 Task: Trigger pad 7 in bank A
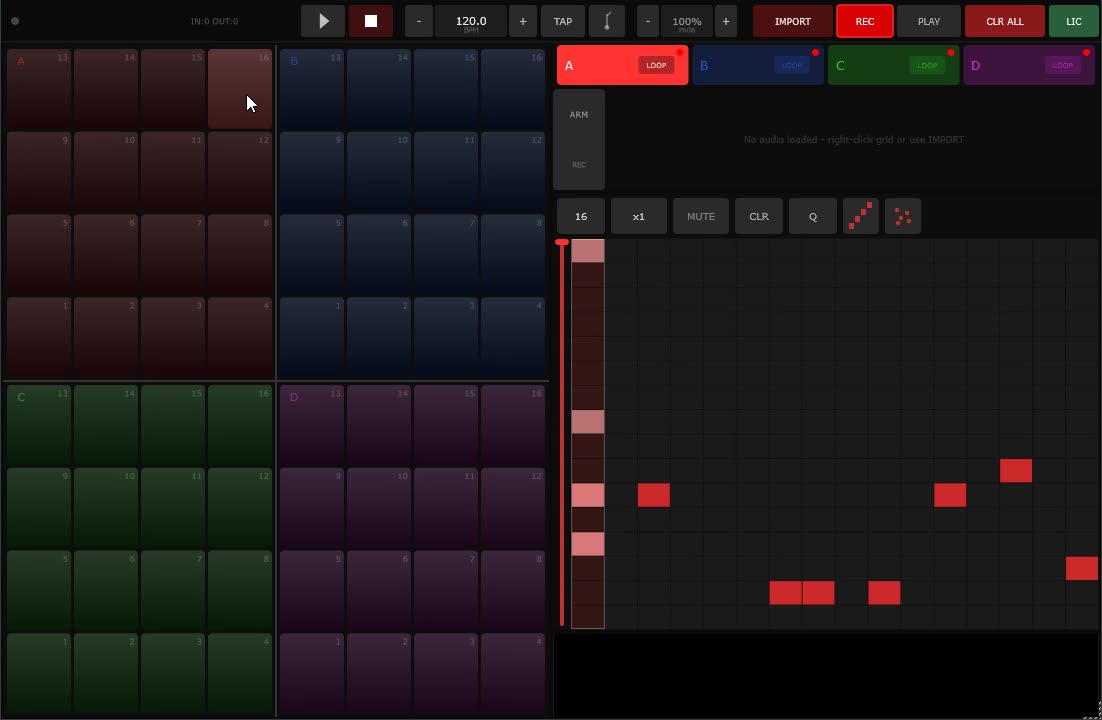[x=172, y=255]
